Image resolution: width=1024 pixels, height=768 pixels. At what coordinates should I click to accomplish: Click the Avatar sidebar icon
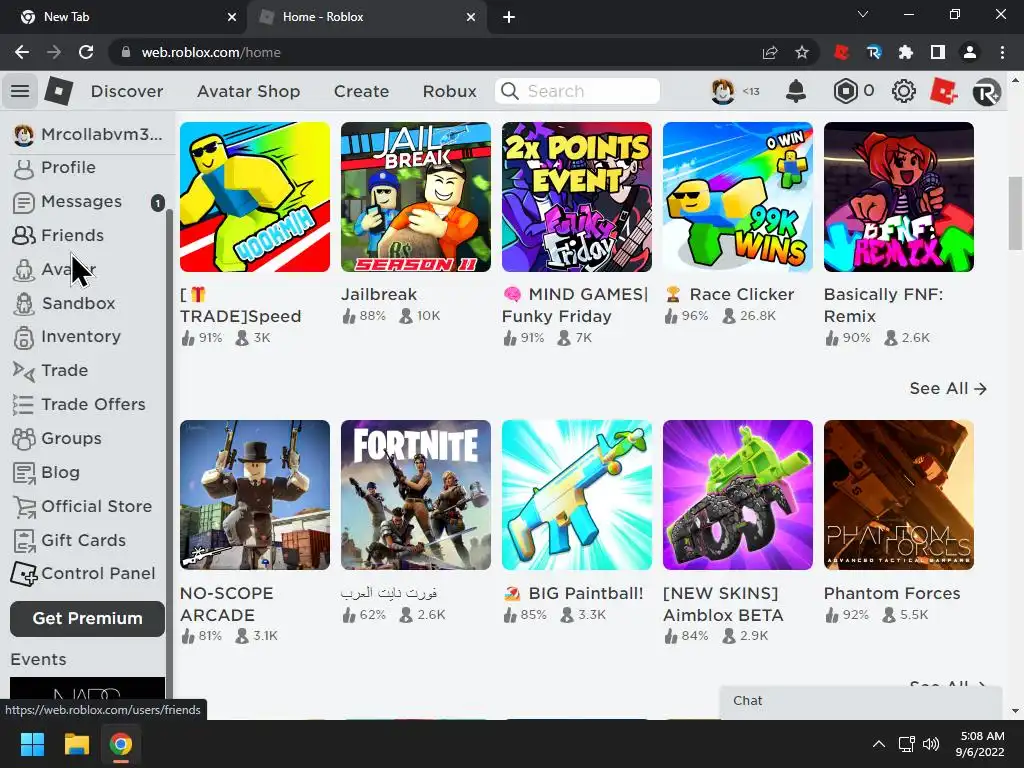(24, 270)
